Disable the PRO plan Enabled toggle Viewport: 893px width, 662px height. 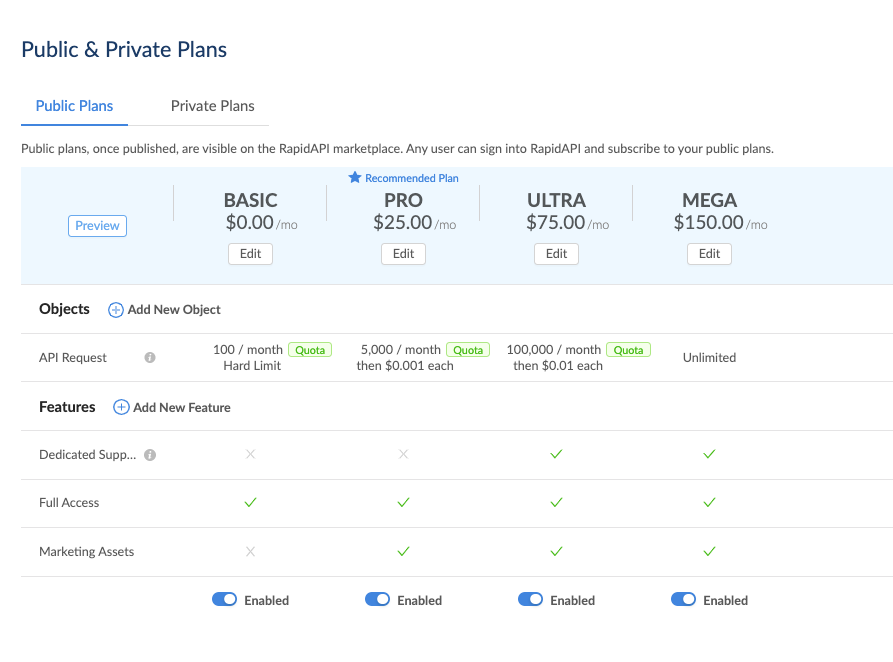point(377,600)
